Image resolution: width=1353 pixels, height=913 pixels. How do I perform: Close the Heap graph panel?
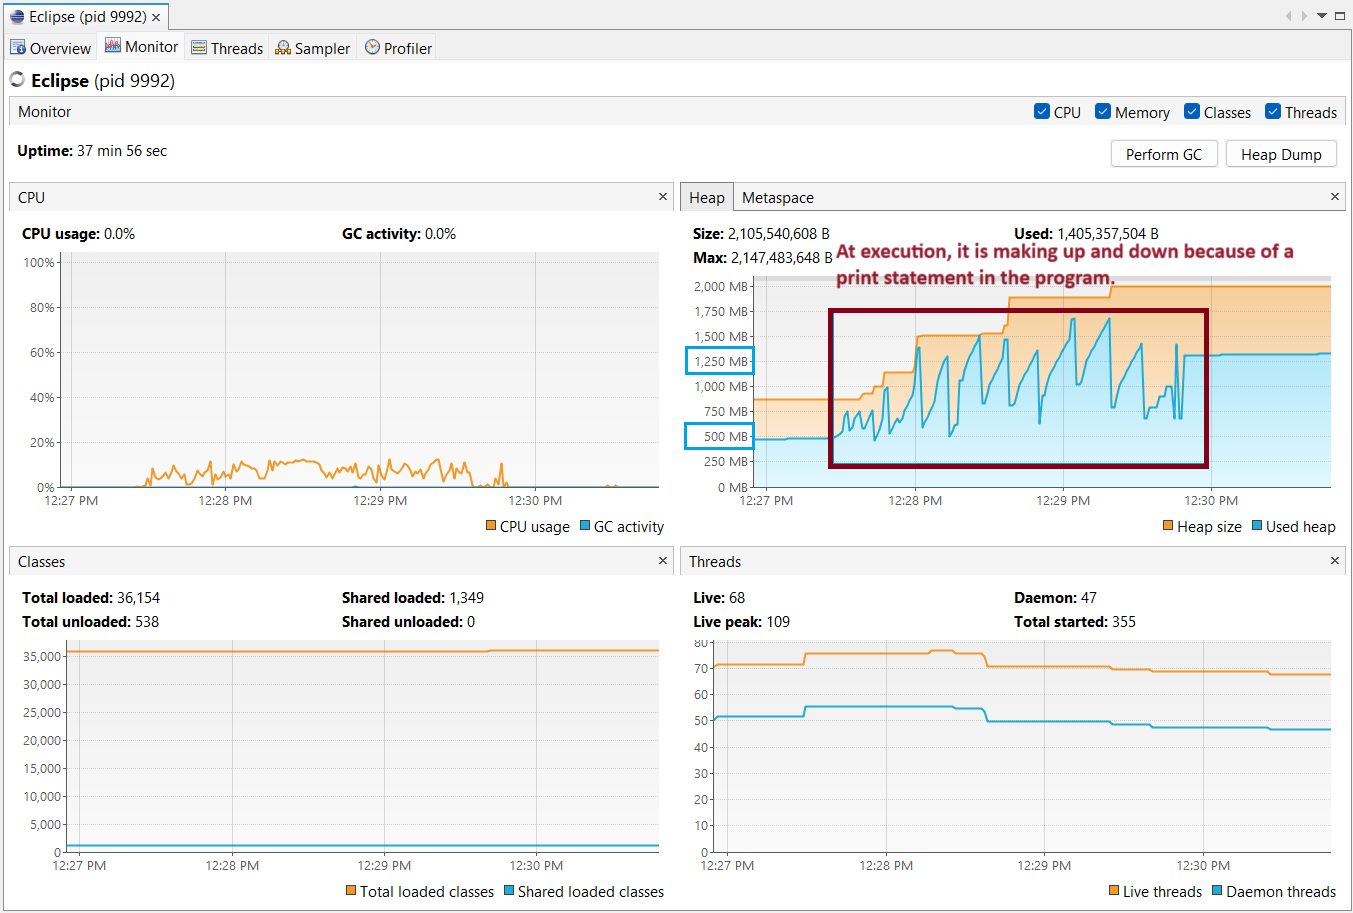(x=1334, y=197)
